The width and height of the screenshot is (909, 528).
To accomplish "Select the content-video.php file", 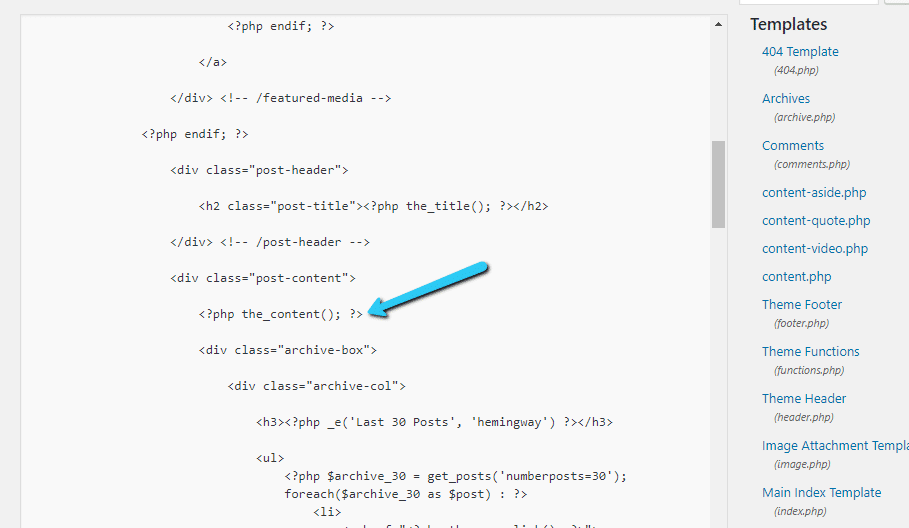I will point(815,249).
